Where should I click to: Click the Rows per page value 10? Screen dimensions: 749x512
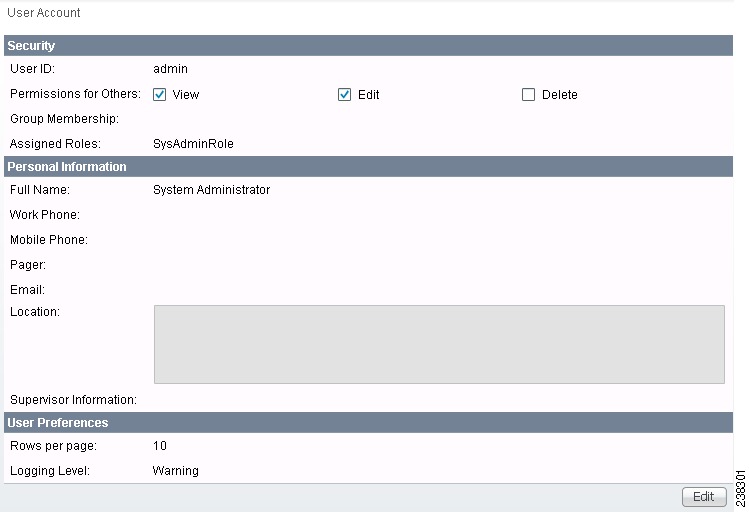(x=160, y=446)
